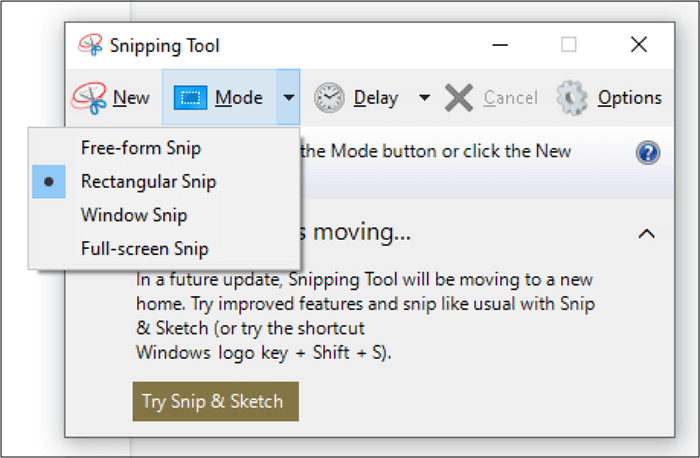Select Full-screen Snip mode
The height and width of the screenshot is (458, 700).
[145, 248]
